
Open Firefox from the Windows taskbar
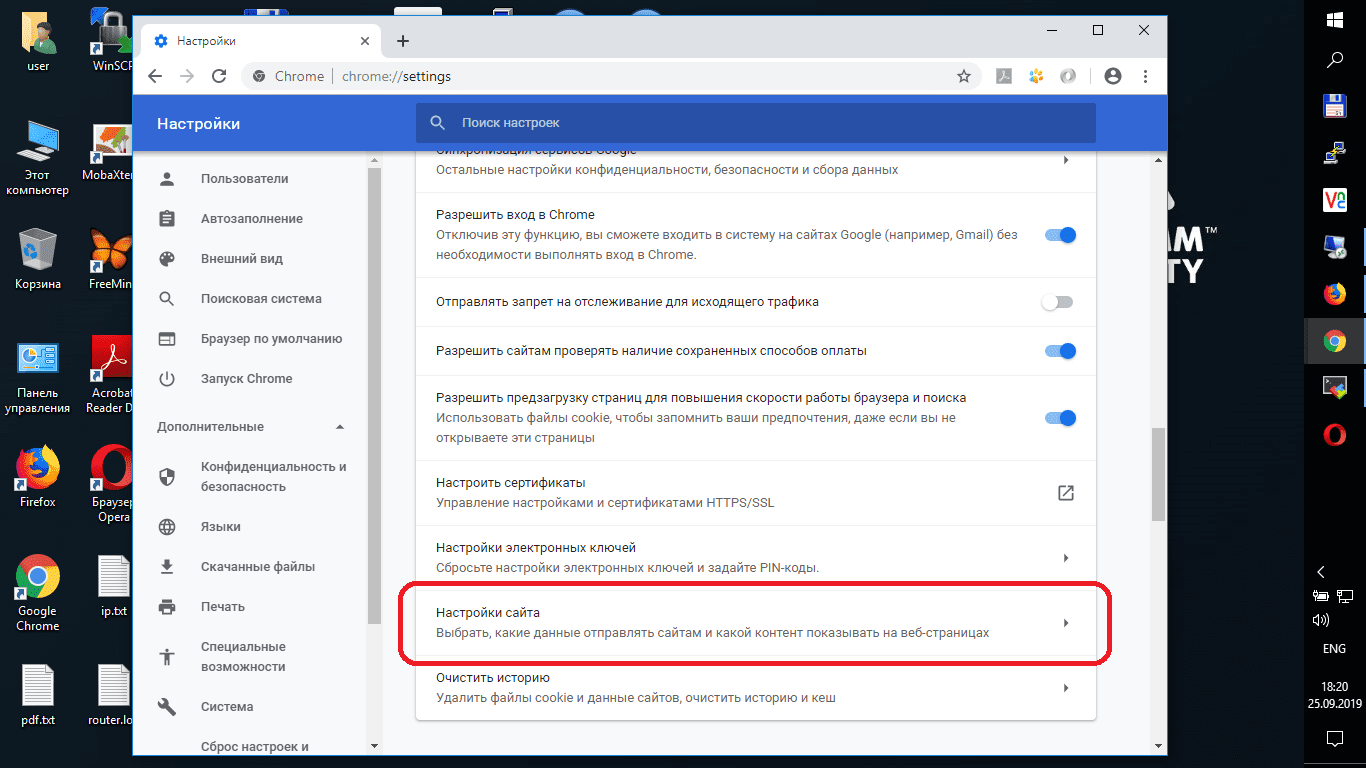click(x=1334, y=294)
